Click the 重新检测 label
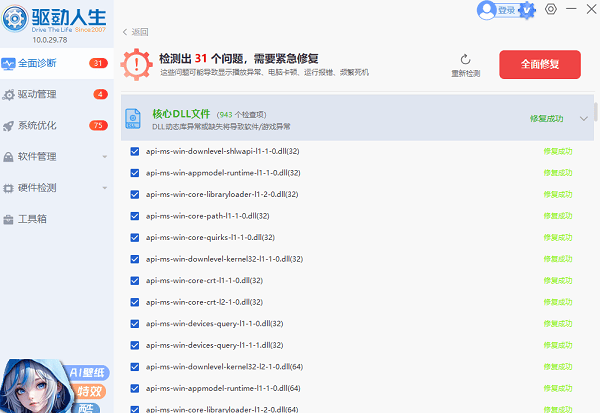This screenshot has width=600, height=413. [465, 73]
